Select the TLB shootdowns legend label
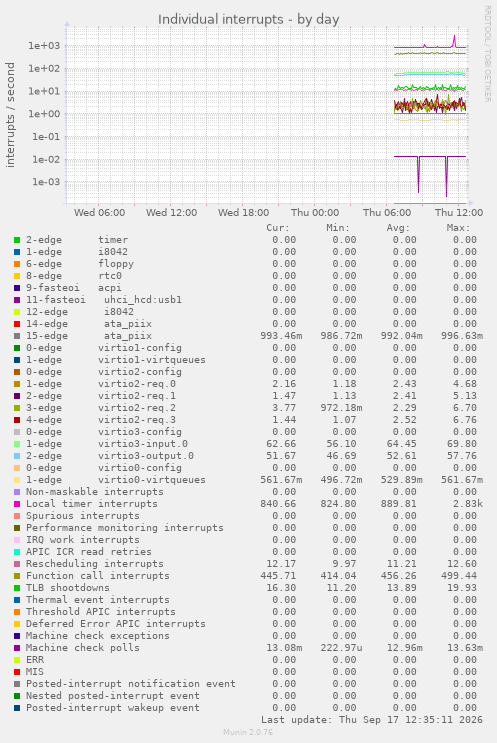 (67, 588)
